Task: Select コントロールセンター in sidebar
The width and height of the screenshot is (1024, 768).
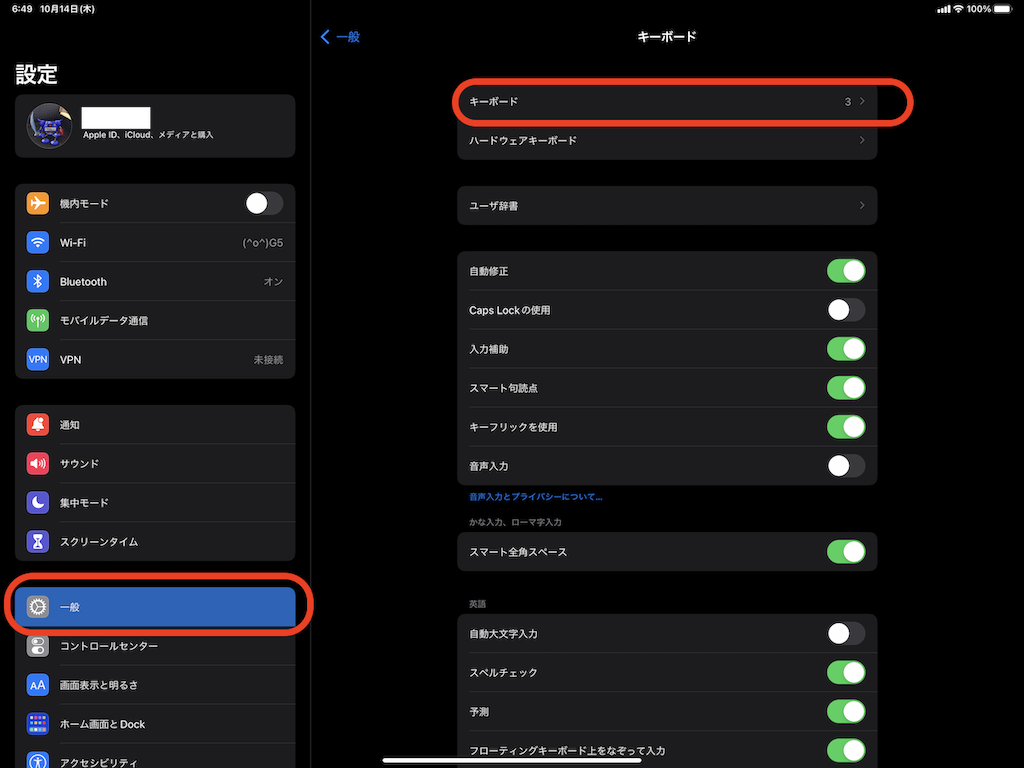Action: pyautogui.click(x=108, y=646)
